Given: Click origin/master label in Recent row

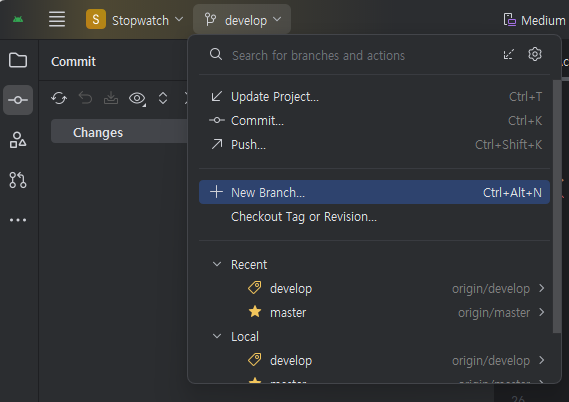Looking at the screenshot, I should point(494,313).
